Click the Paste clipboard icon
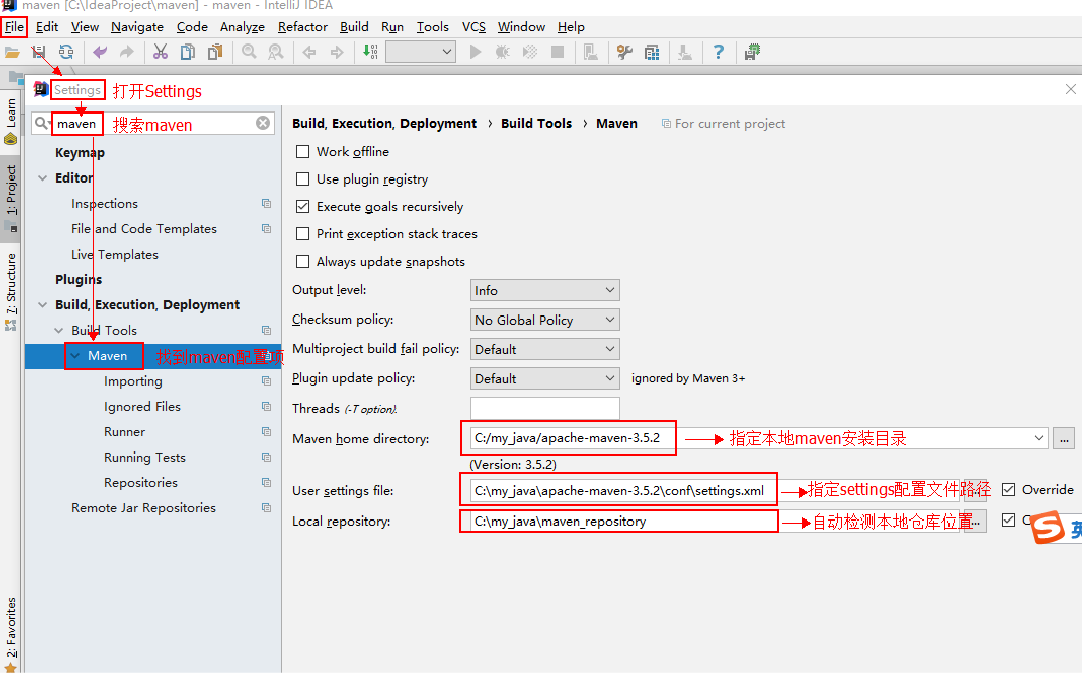Viewport: 1082px width, 676px height. click(215, 52)
